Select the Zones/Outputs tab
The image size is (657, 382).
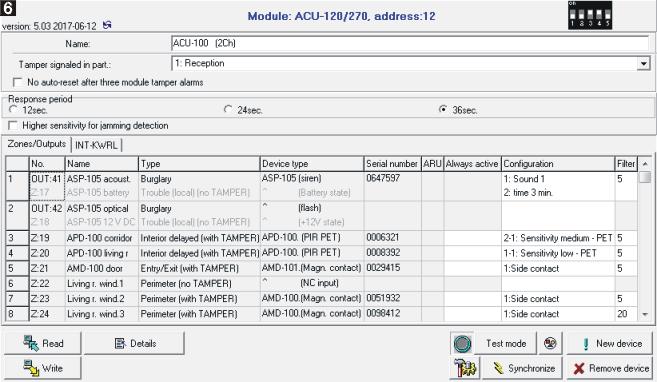click(x=36, y=144)
